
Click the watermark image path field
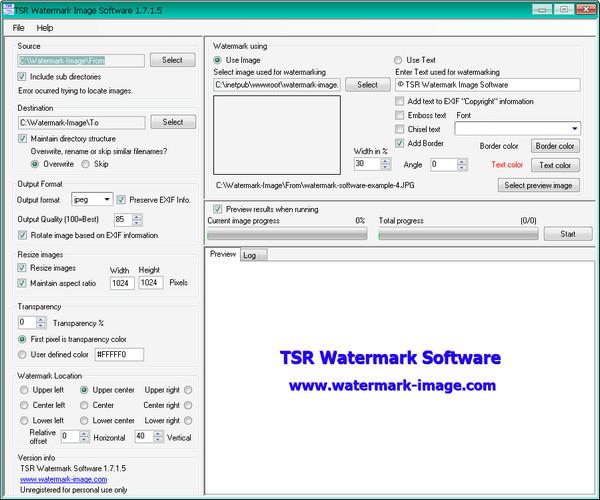click(277, 85)
